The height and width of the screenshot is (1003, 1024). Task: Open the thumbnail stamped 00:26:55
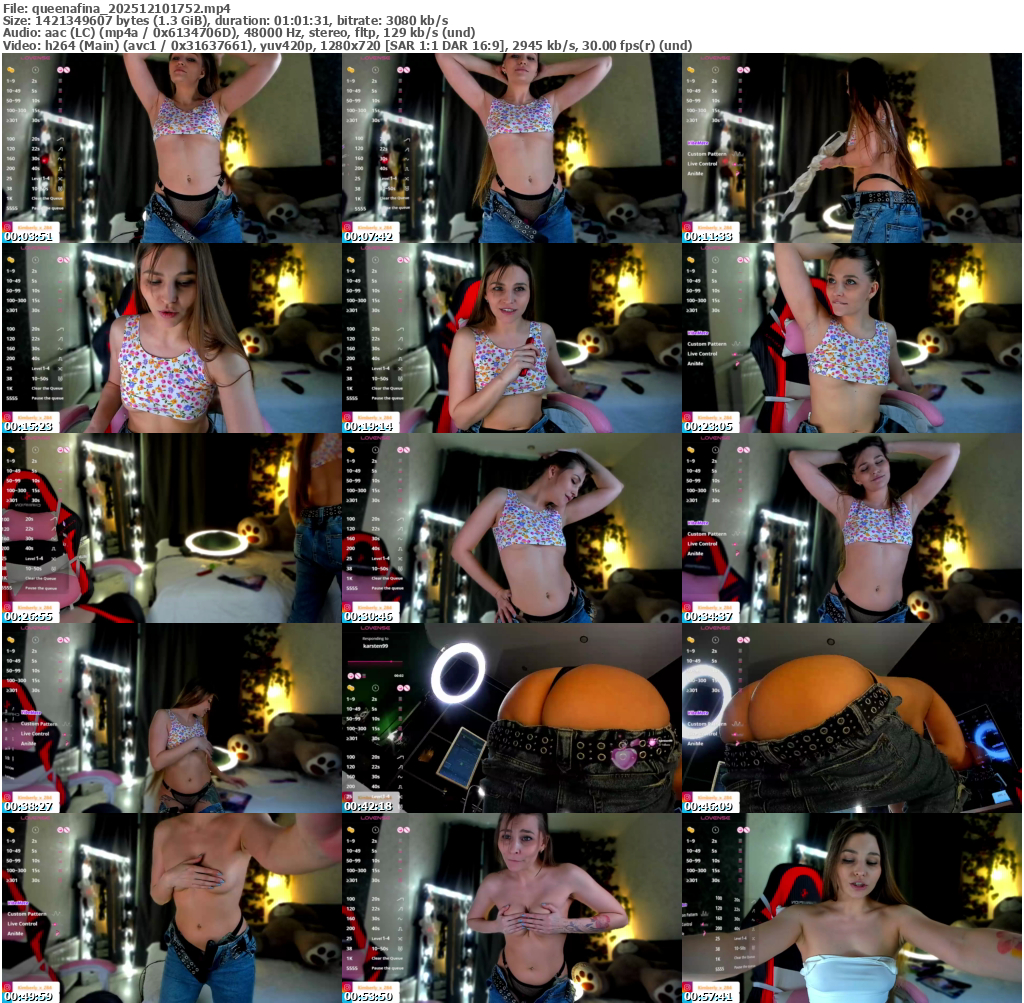(172, 528)
